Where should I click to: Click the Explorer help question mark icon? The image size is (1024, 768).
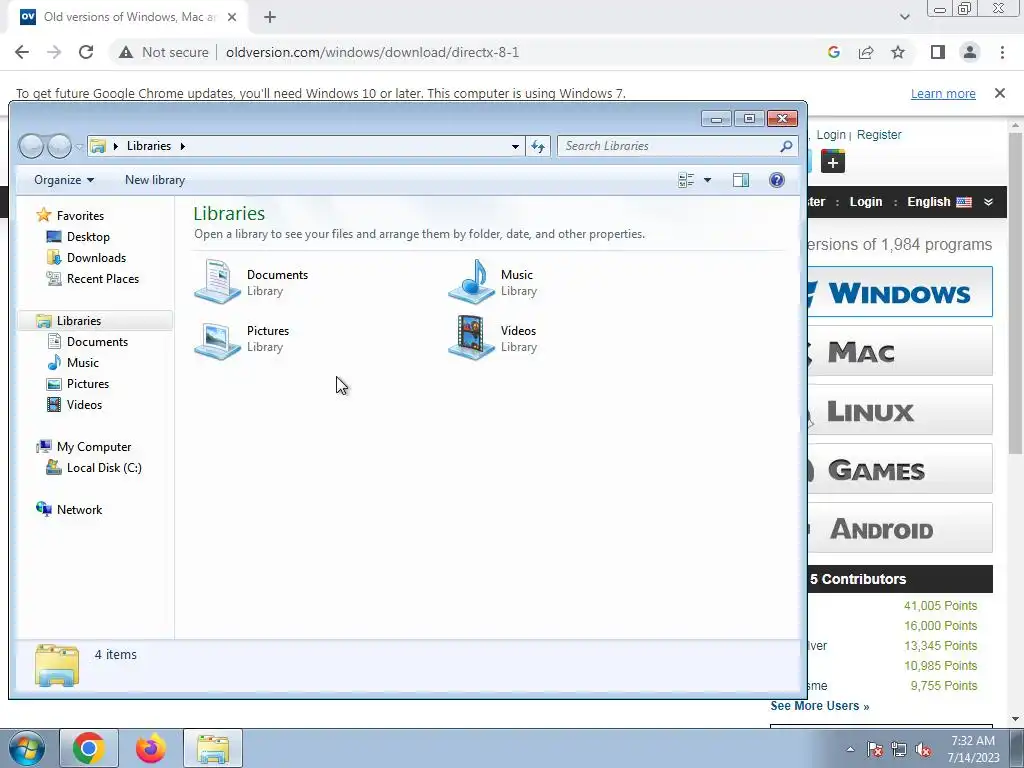click(x=776, y=180)
